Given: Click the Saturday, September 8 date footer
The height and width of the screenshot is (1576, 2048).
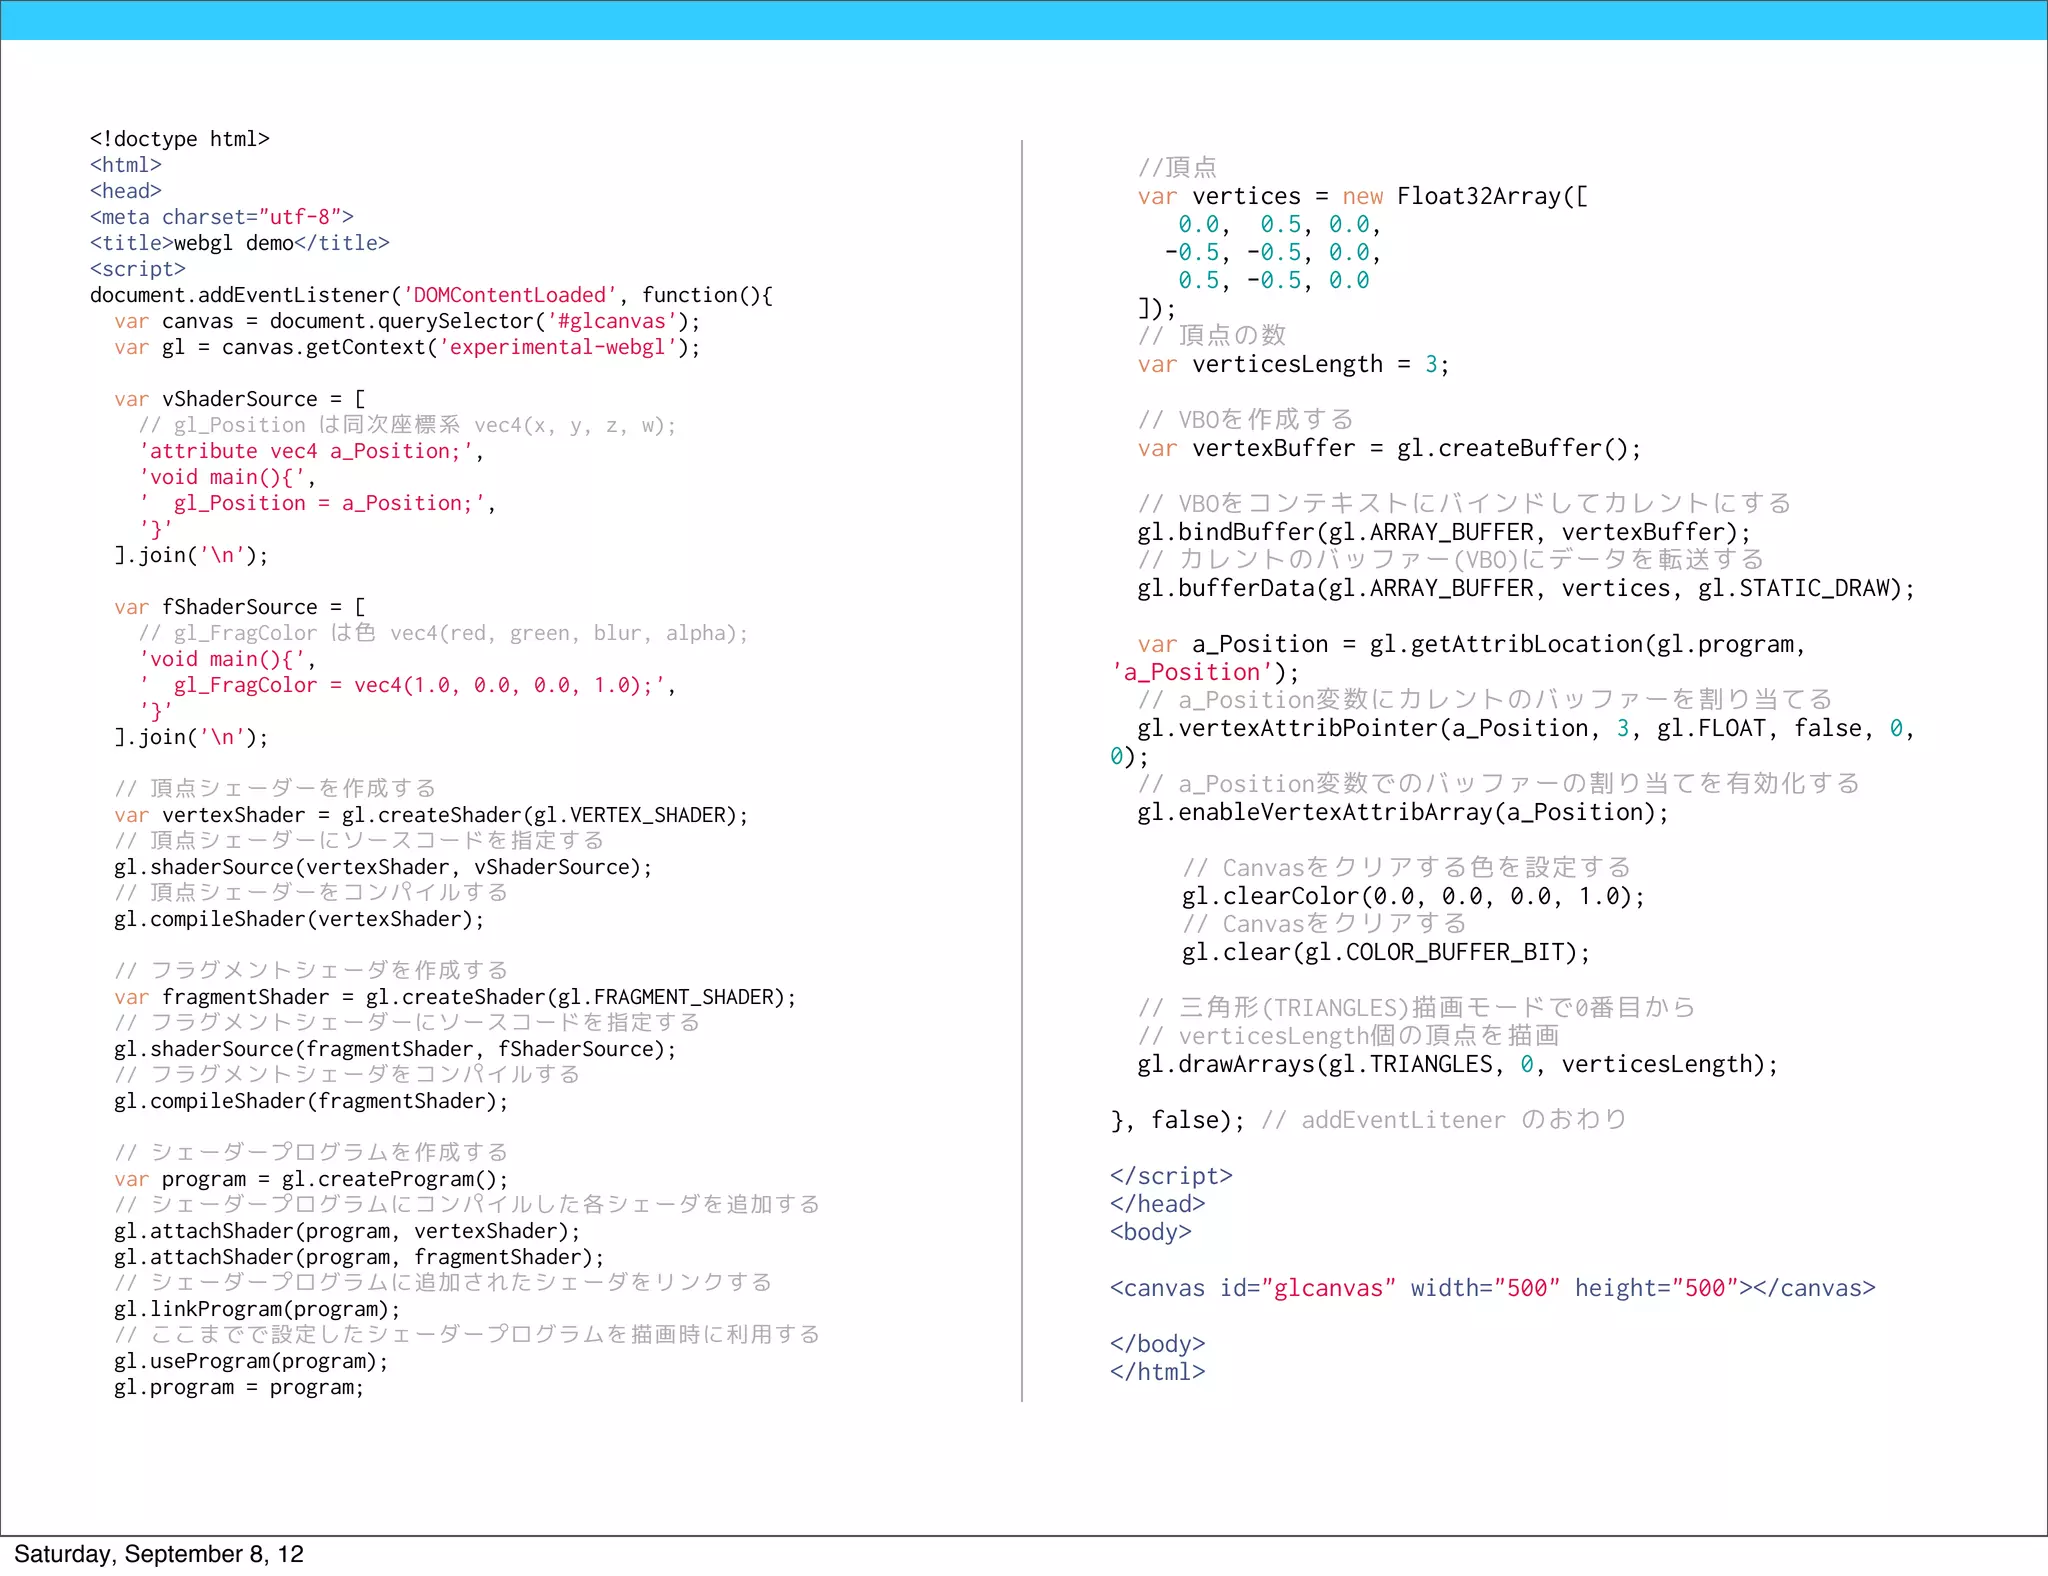Looking at the screenshot, I should coord(158,1554).
